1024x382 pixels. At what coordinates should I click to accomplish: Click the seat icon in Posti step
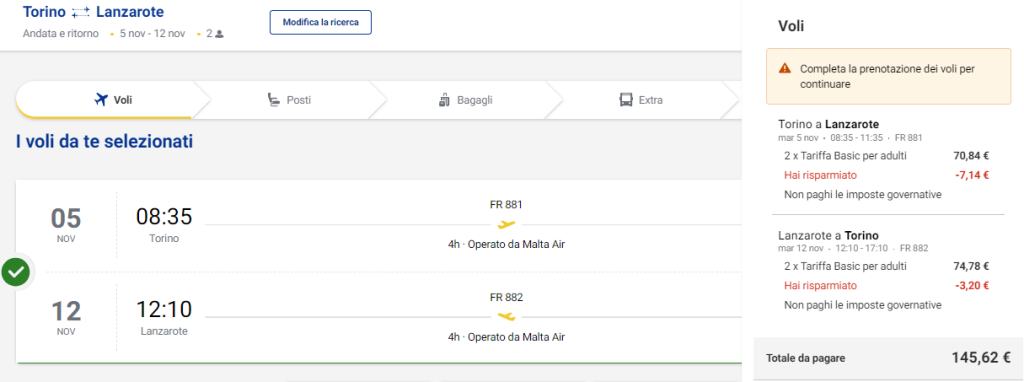[274, 100]
